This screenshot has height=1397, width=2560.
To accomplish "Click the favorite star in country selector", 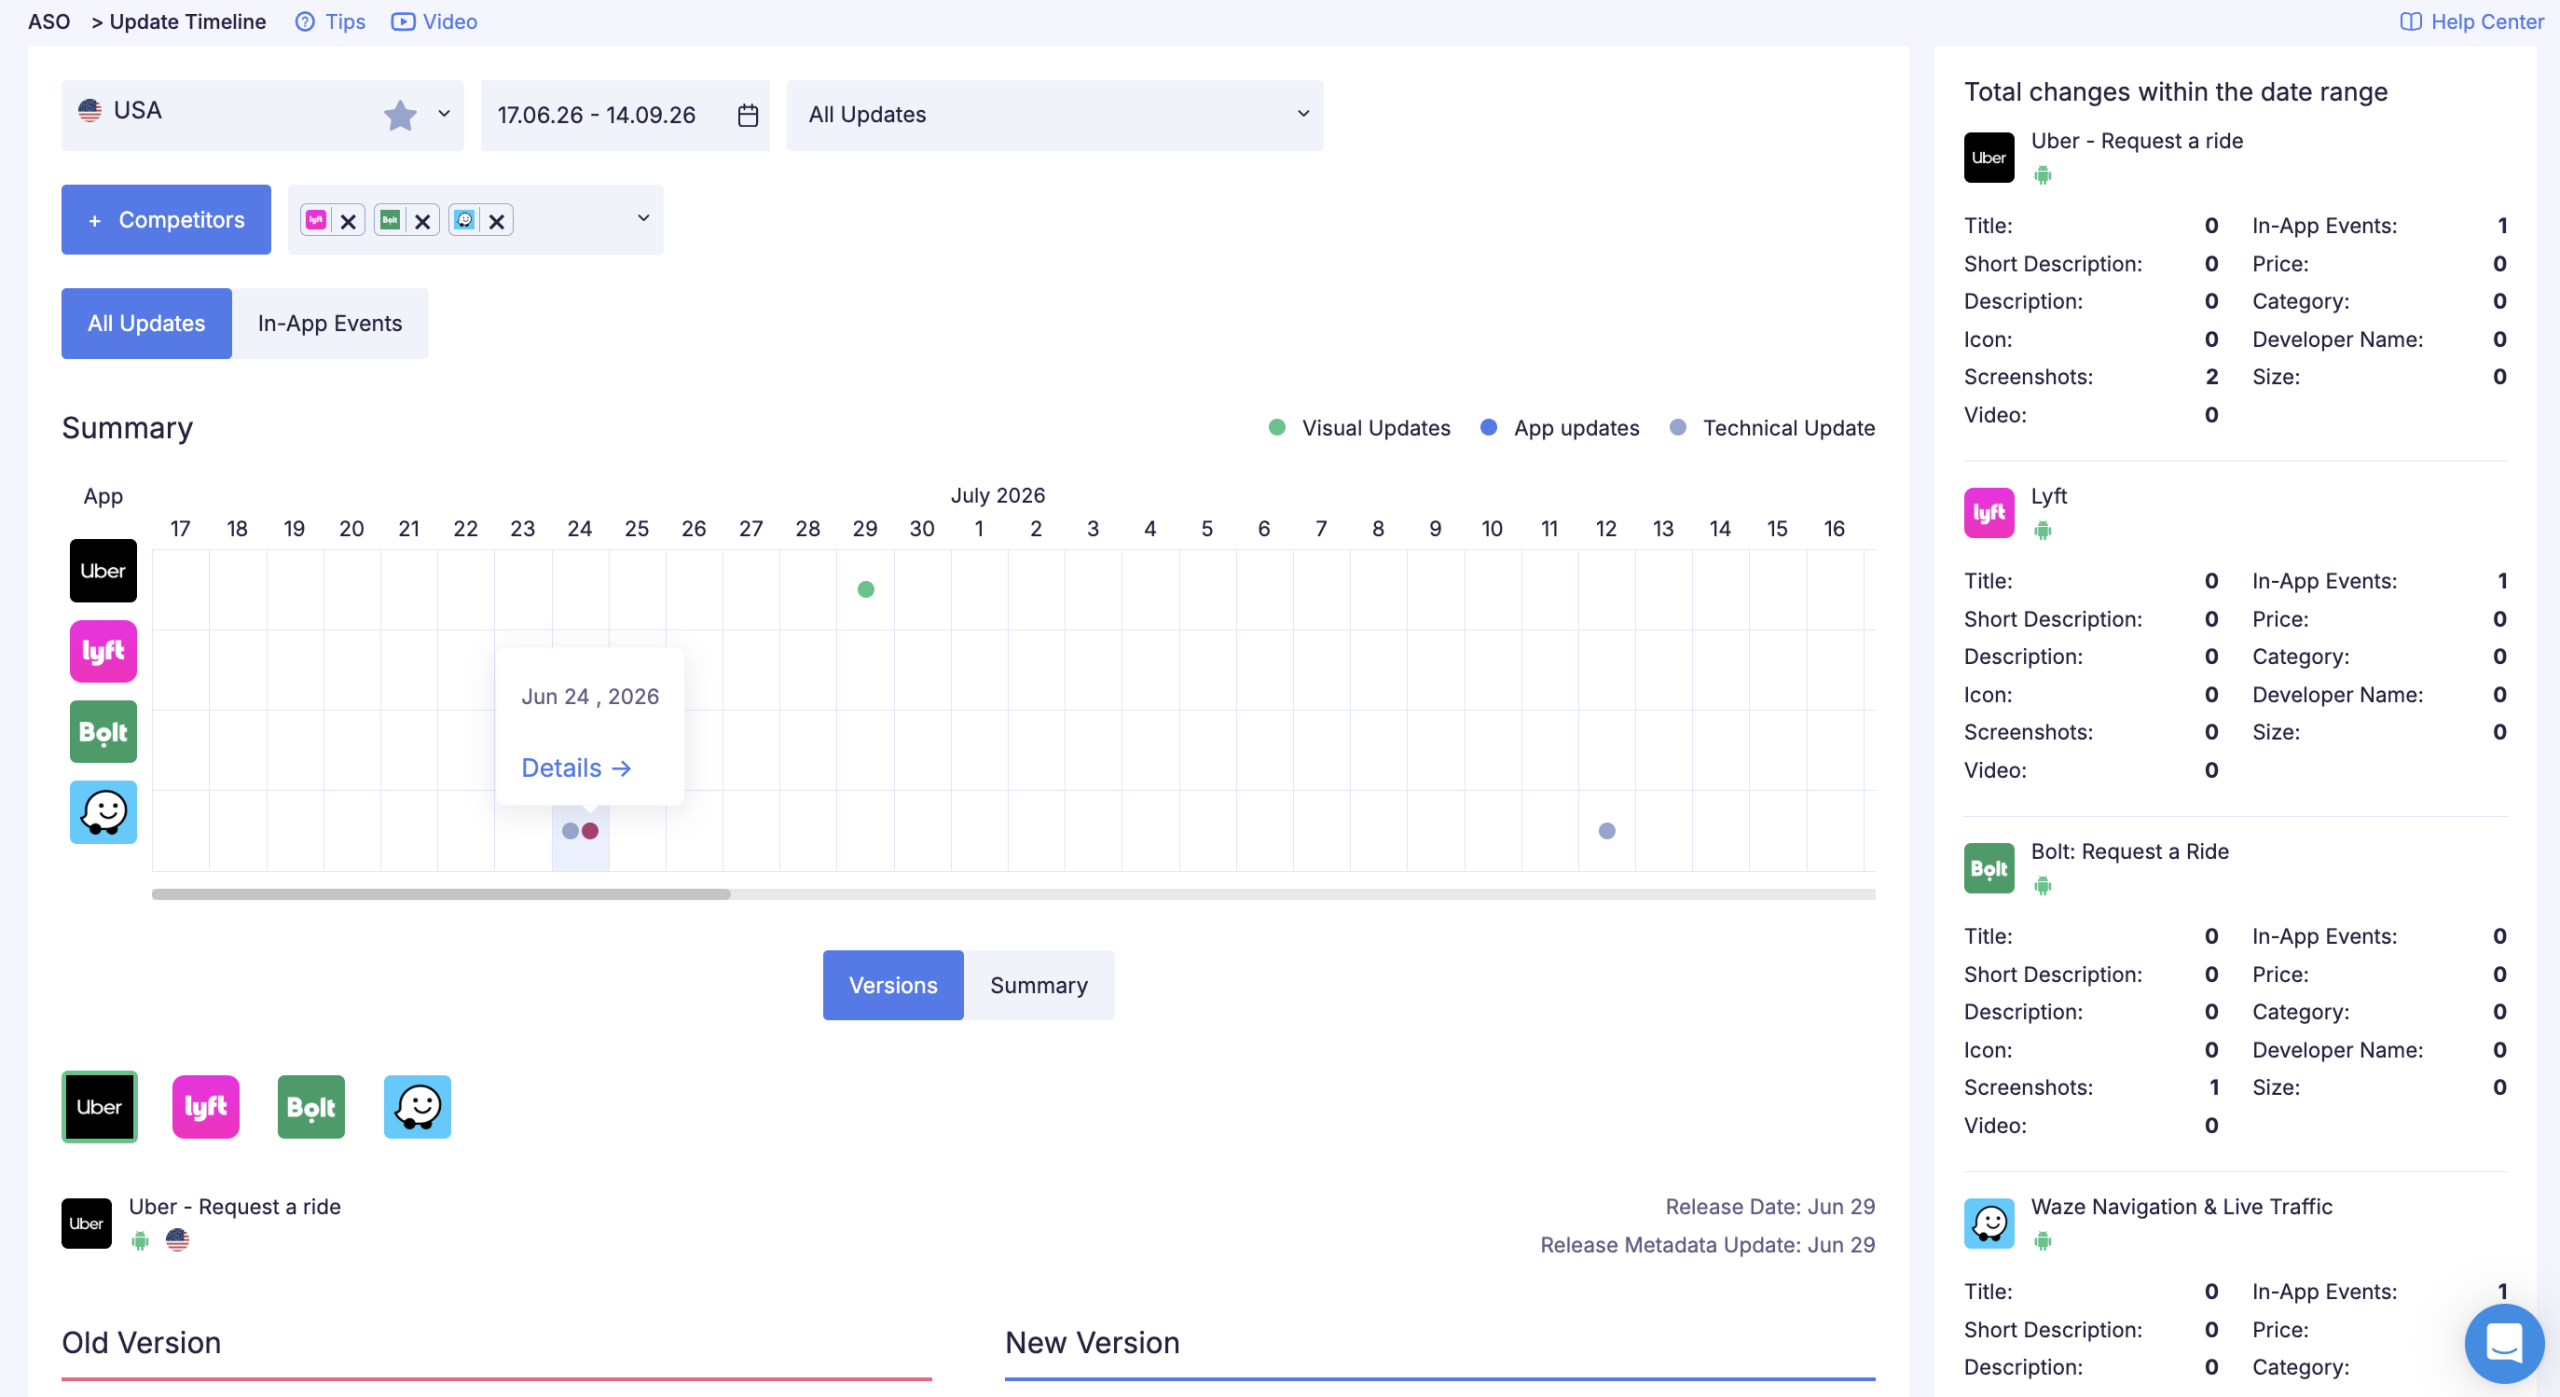I will pyautogui.click(x=400, y=115).
